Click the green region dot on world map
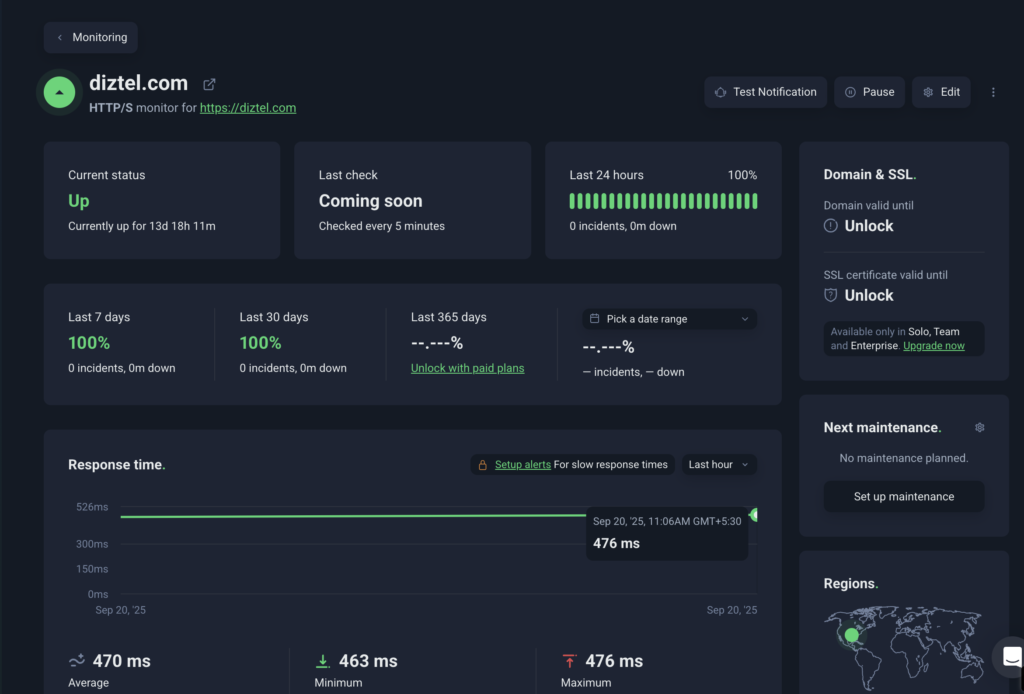The height and width of the screenshot is (694, 1024). pyautogui.click(x=851, y=635)
